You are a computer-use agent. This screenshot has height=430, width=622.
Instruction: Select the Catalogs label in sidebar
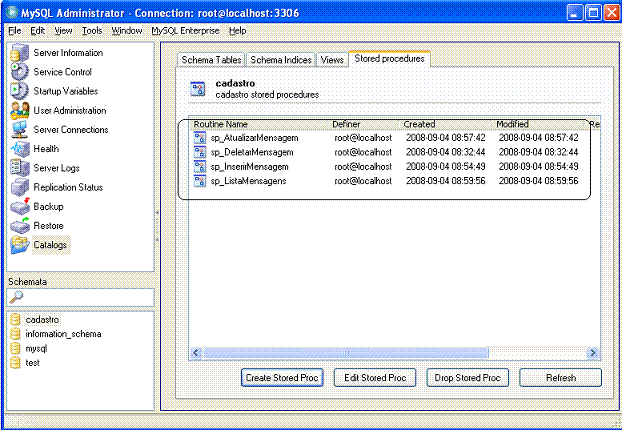click(50, 245)
